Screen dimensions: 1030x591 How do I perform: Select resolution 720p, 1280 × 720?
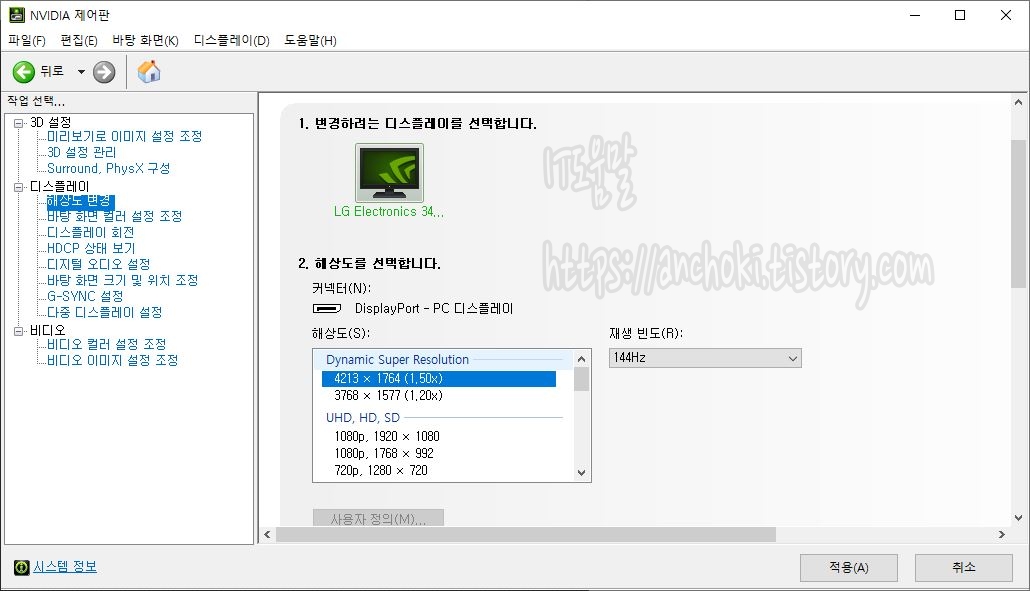tap(381, 470)
